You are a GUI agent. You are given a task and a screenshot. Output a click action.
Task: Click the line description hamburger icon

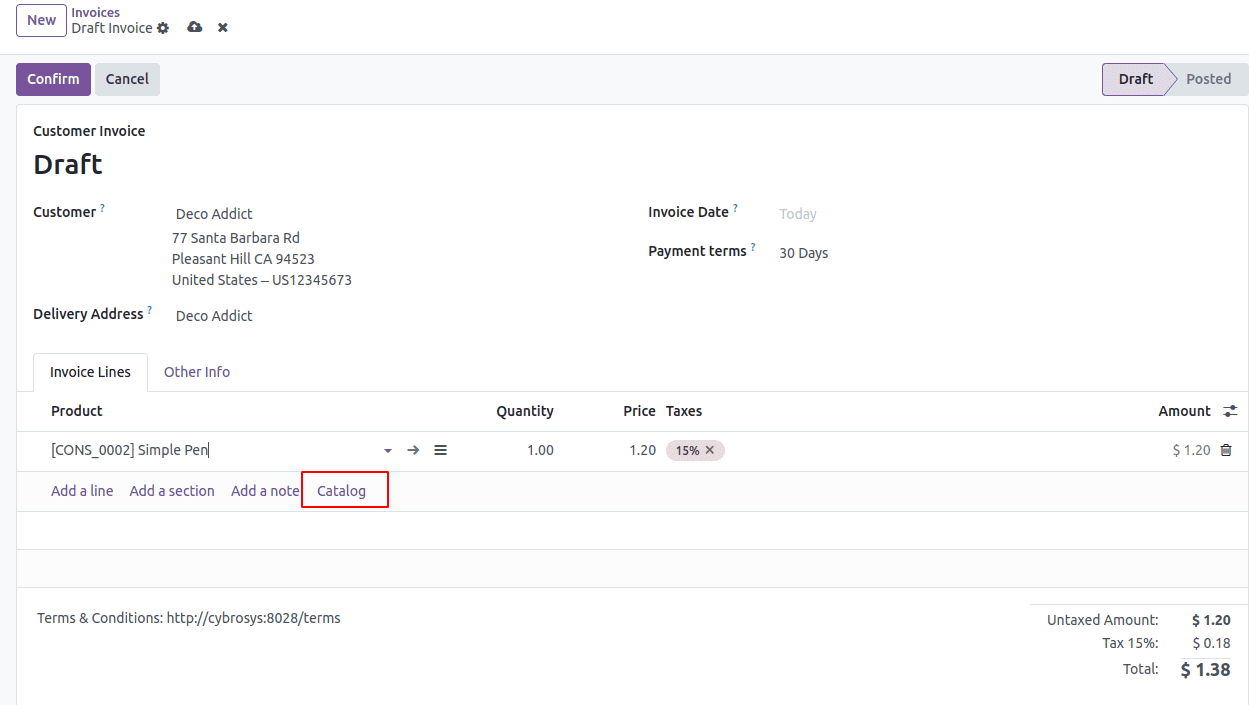click(440, 451)
